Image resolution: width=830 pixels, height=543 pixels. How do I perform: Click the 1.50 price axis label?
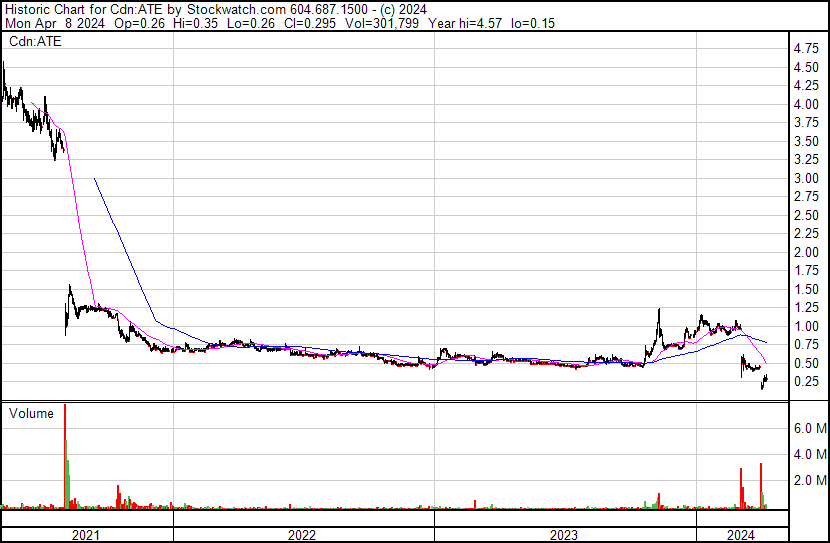[806, 289]
